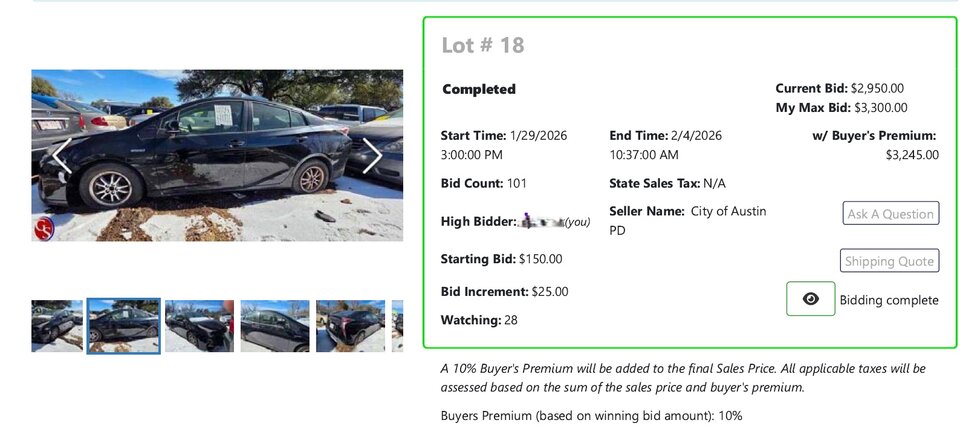
Task: Click the Watching 28 count
Action: point(511,320)
